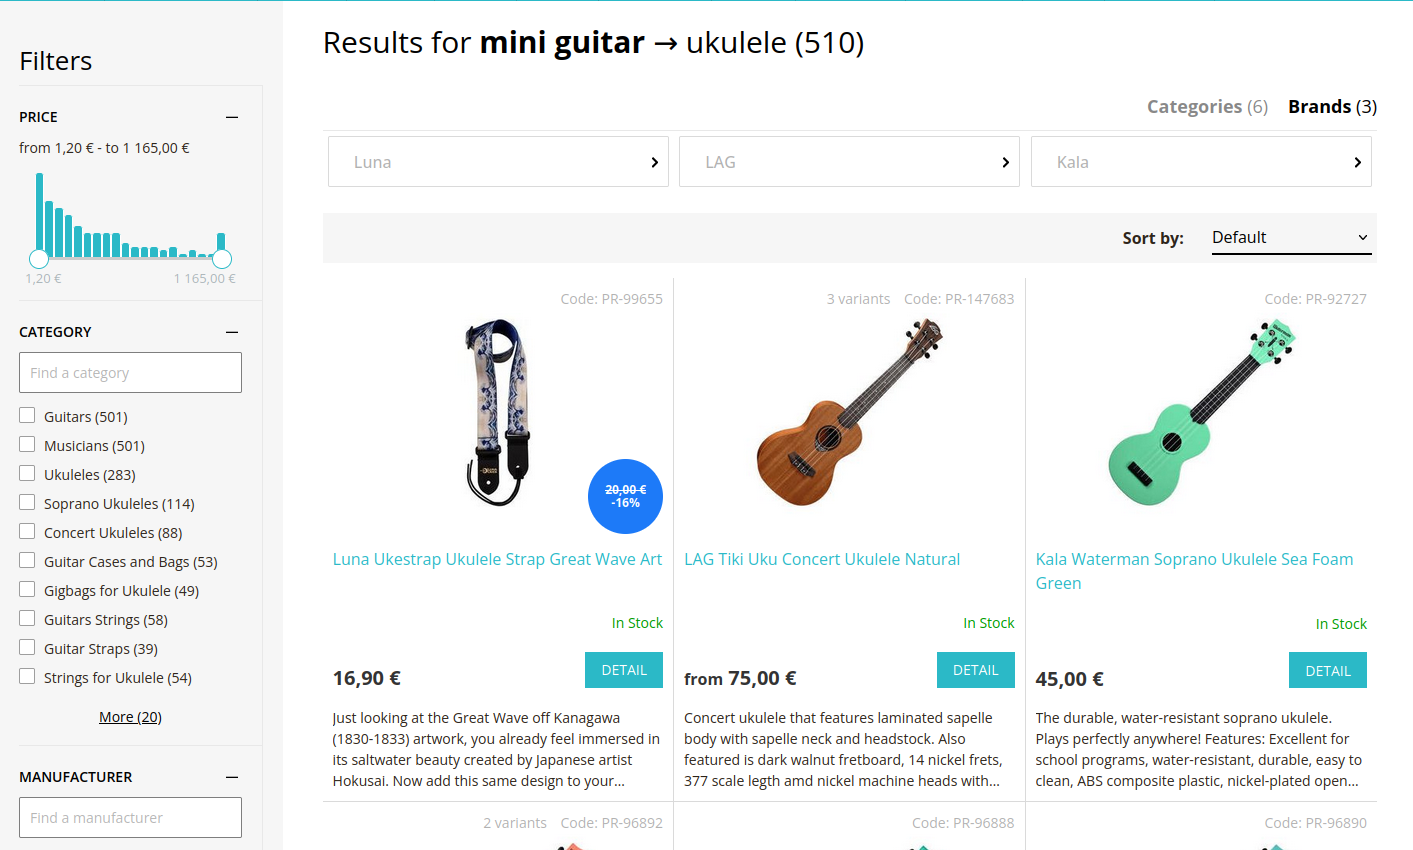This screenshot has width=1413, height=850.
Task: Collapse the Manufacturer filter section
Action: pos(232,777)
